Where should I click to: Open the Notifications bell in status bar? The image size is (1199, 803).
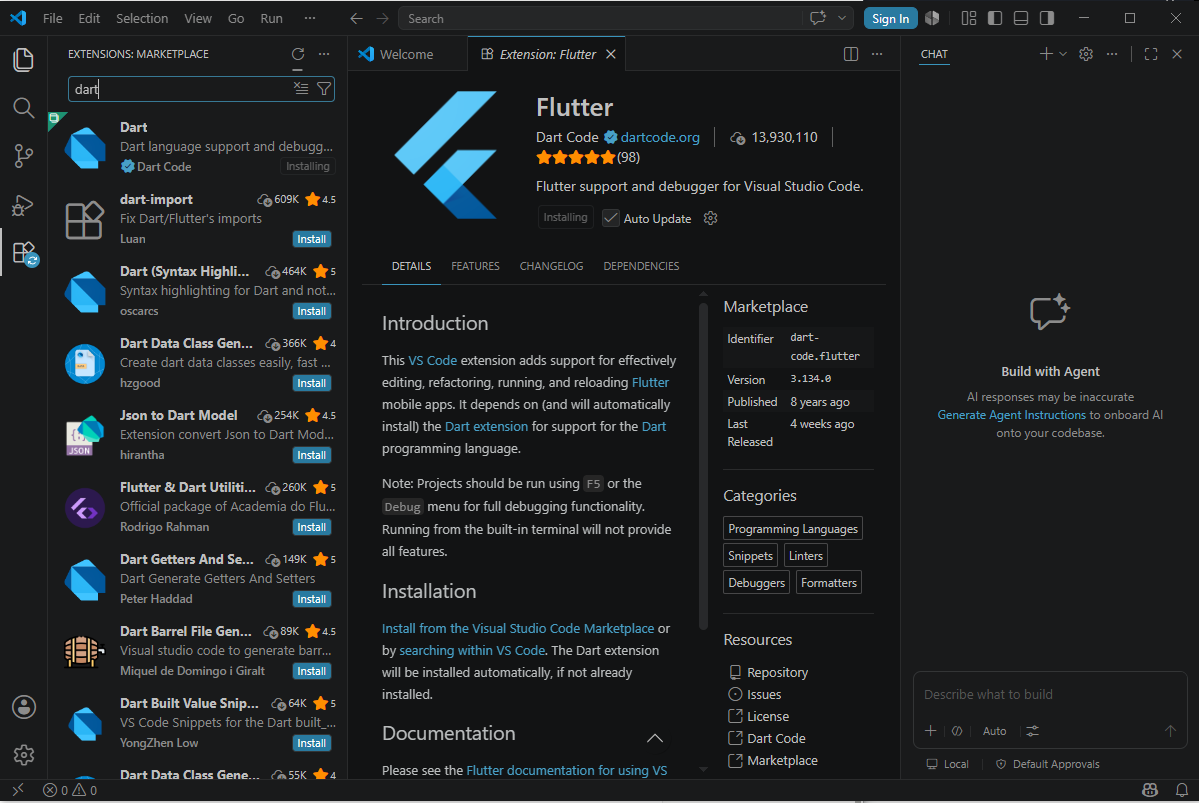pyautogui.click(x=1182, y=790)
